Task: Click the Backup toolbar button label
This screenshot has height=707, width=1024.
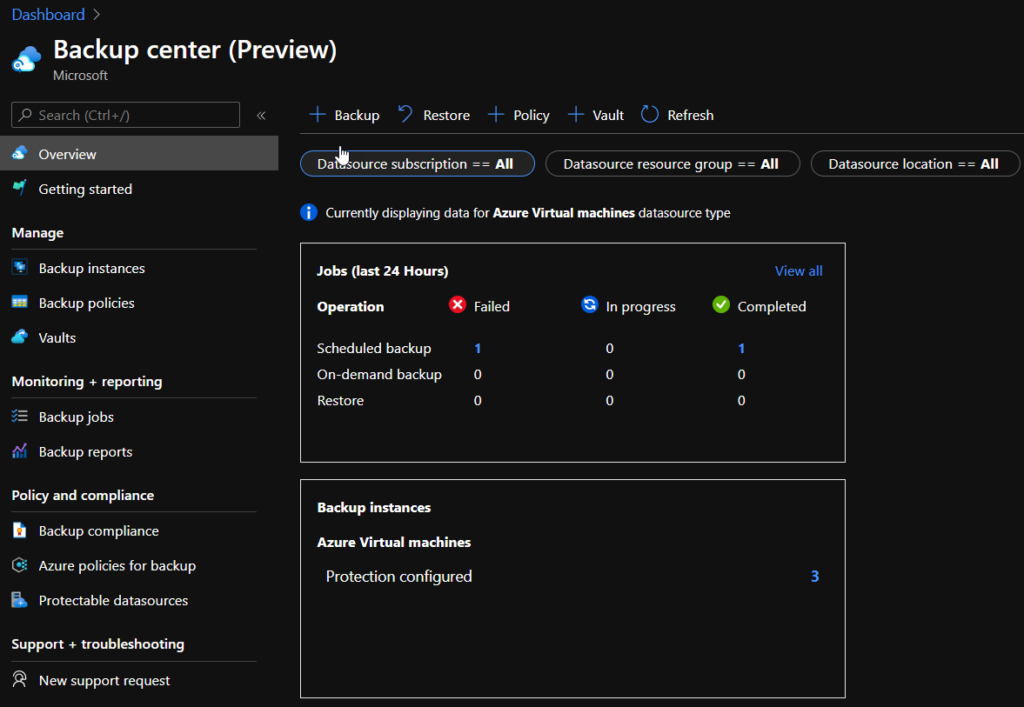Action: click(357, 116)
